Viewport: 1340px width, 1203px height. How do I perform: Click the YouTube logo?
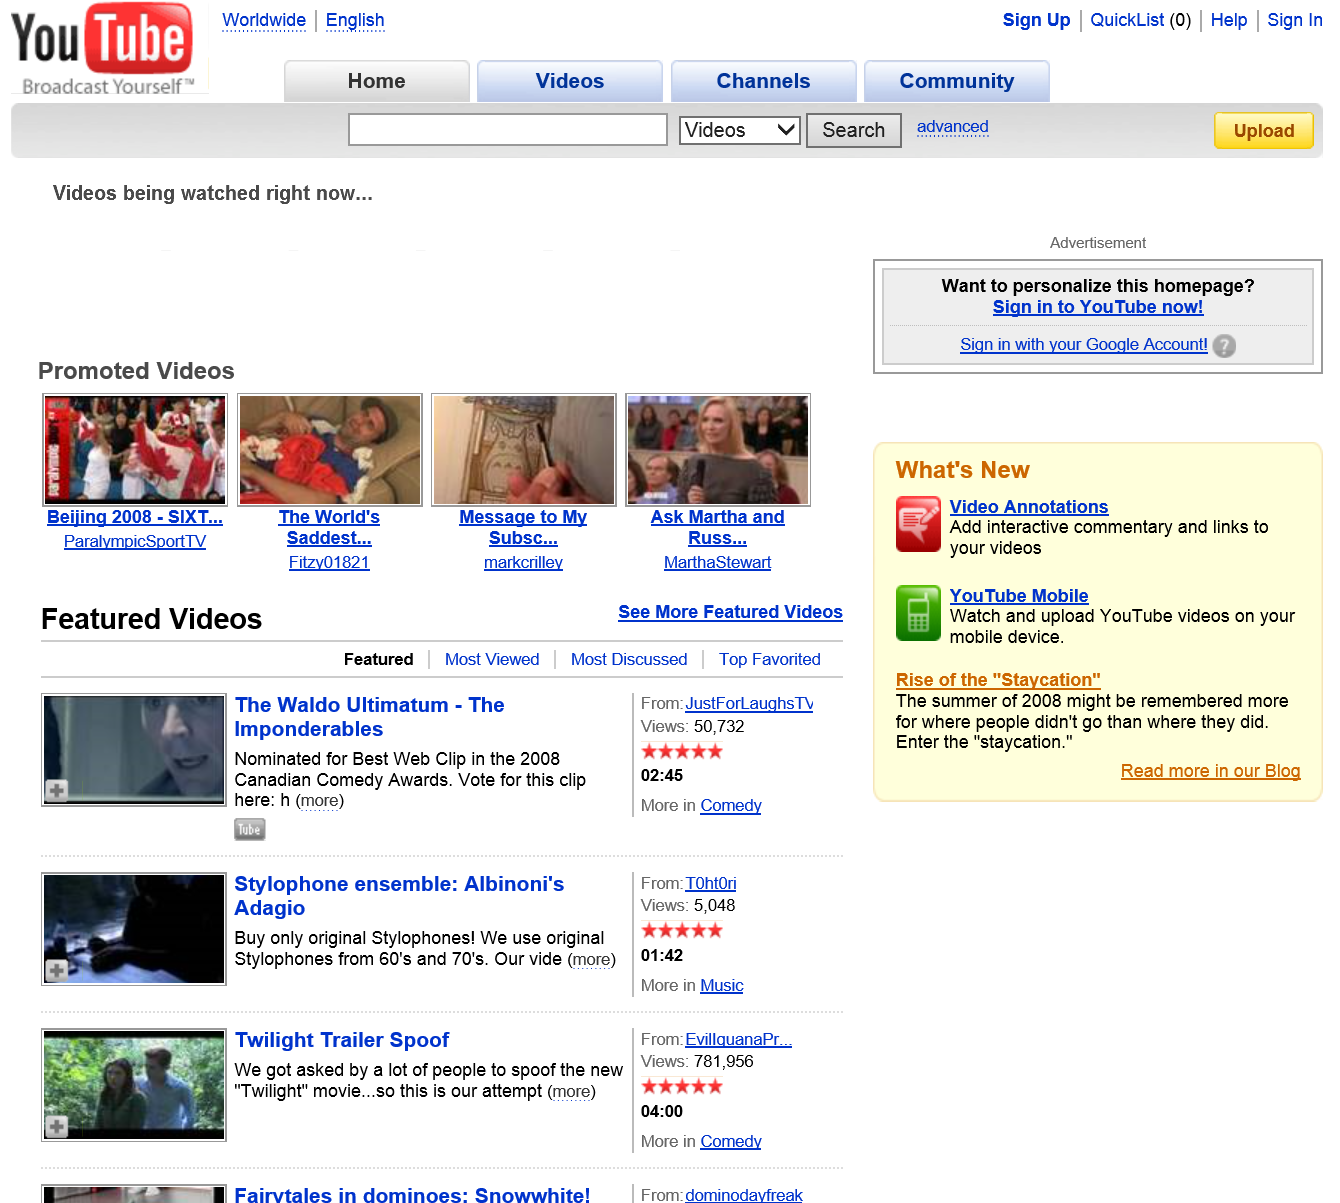pos(102,49)
